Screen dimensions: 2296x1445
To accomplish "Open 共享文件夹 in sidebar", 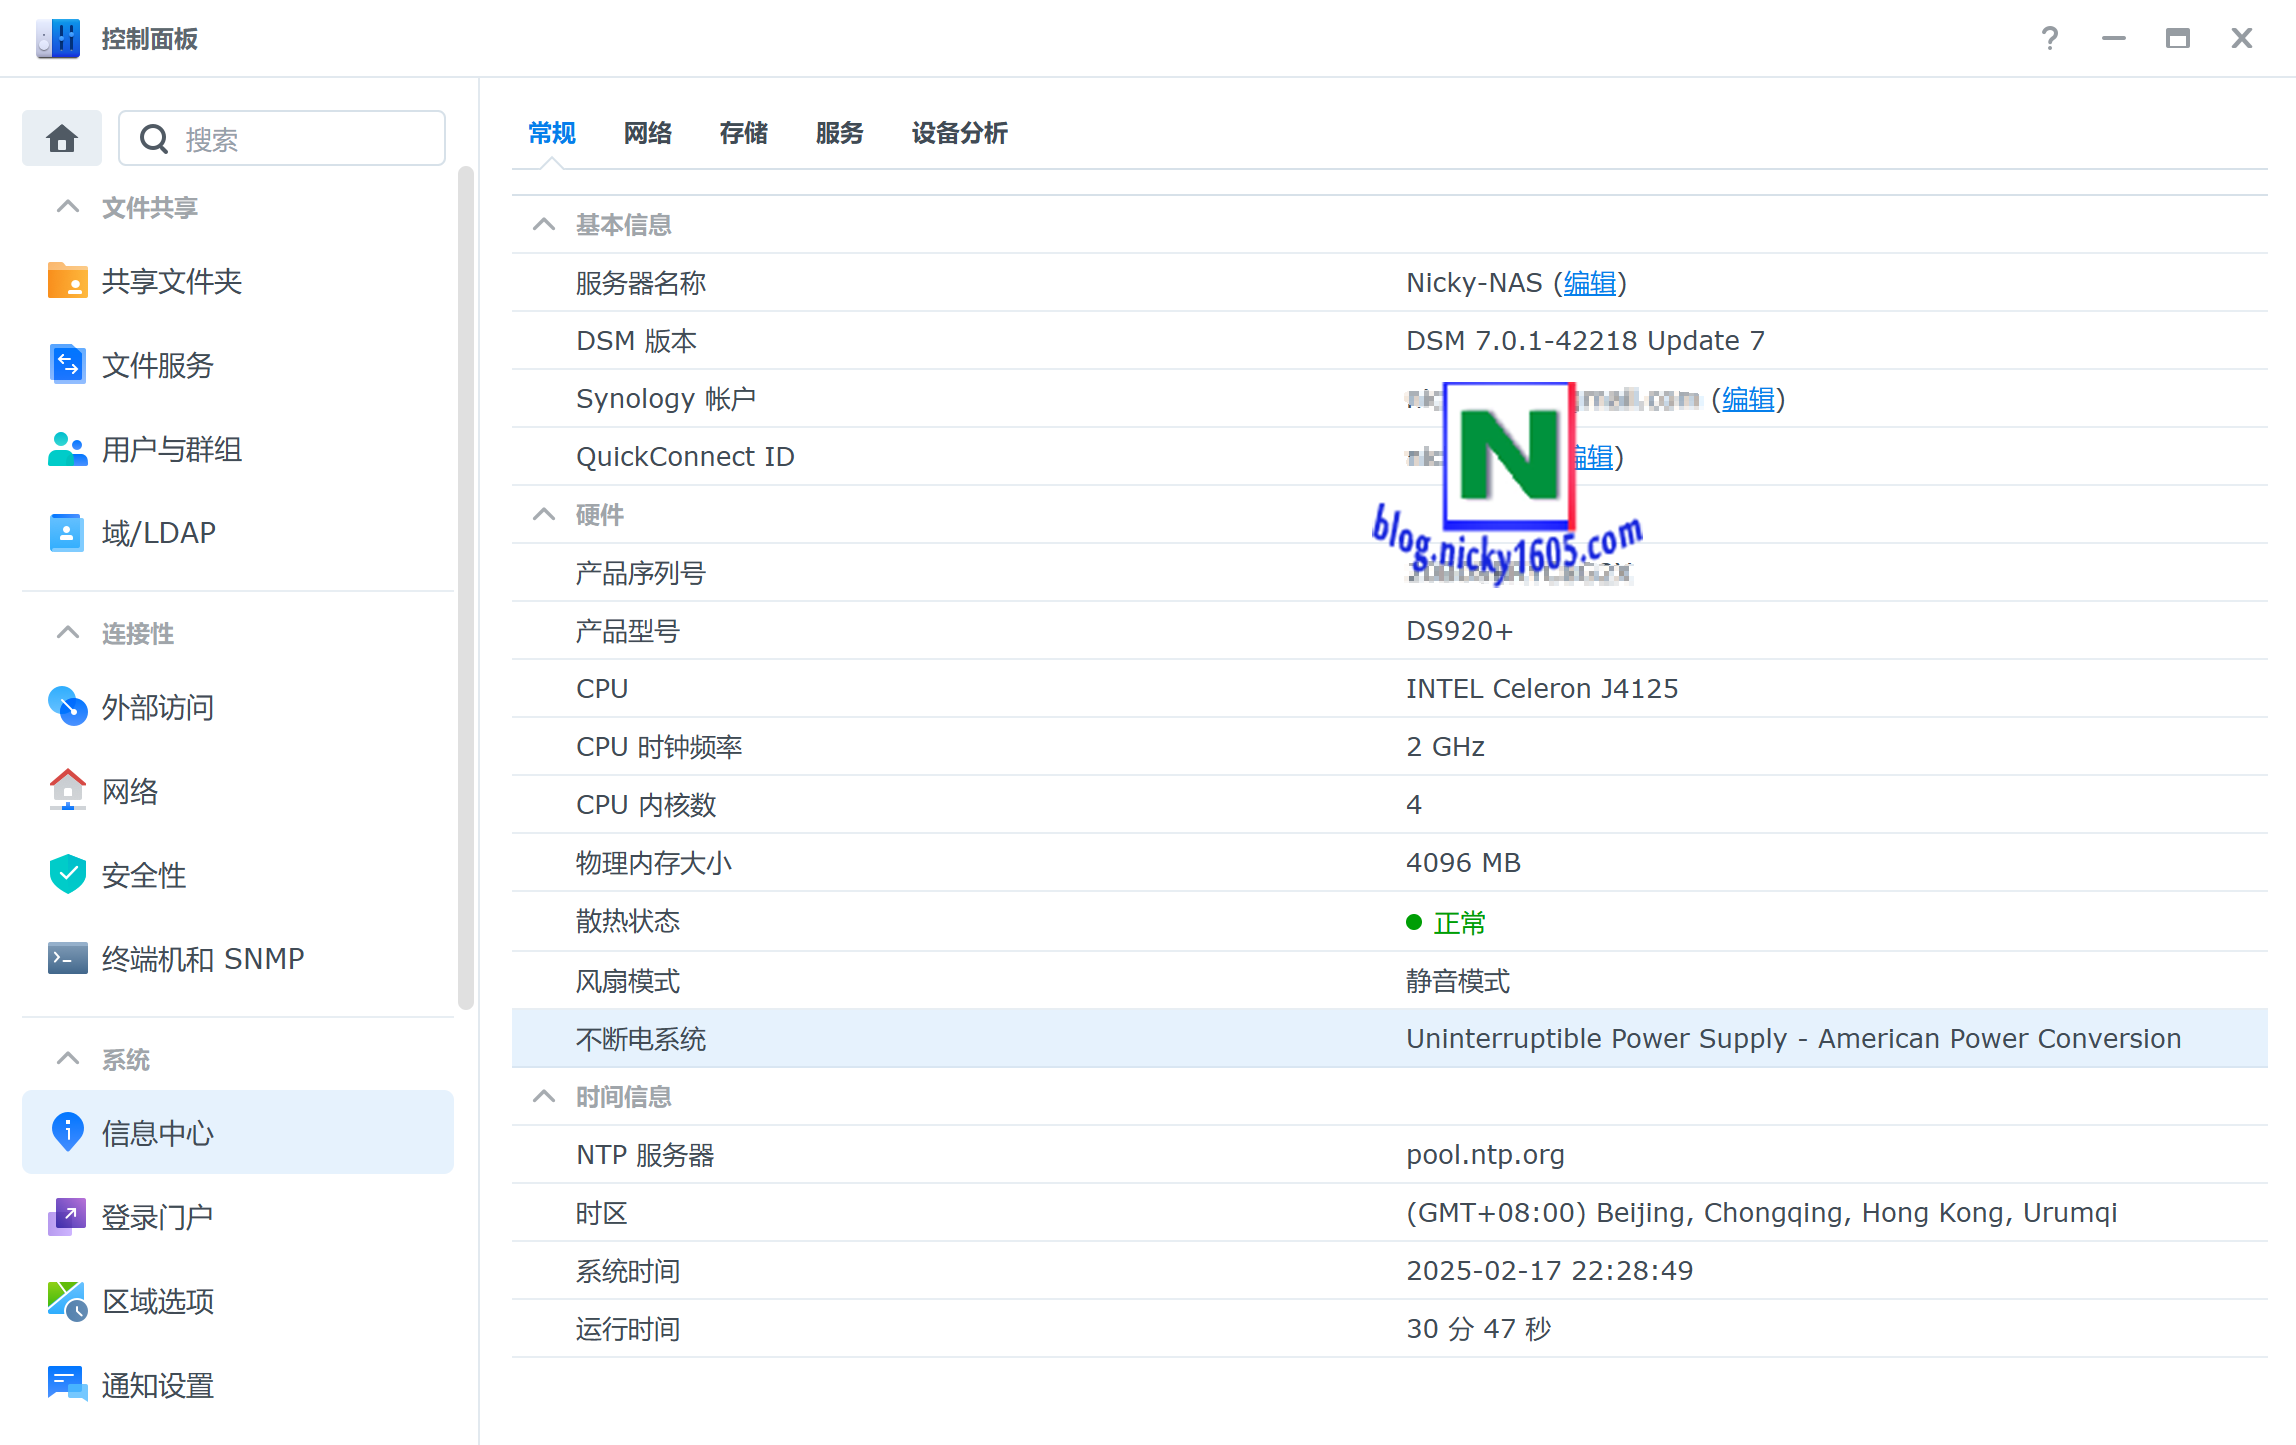I will tap(172, 281).
